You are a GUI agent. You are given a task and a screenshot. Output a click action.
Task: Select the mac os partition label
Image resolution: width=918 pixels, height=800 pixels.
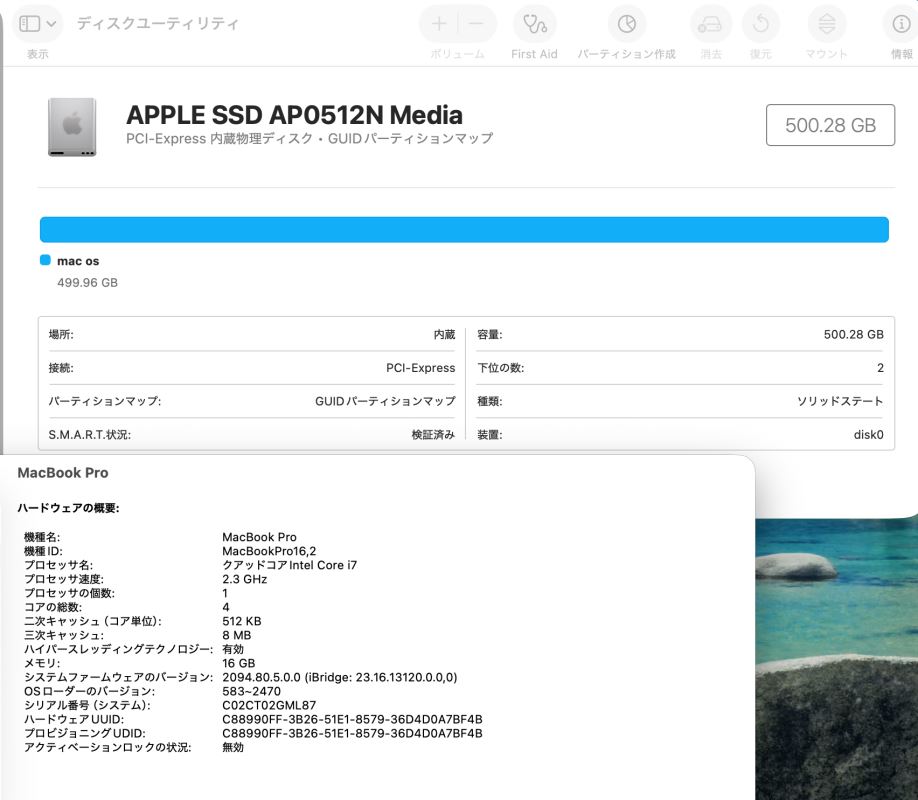[78, 261]
